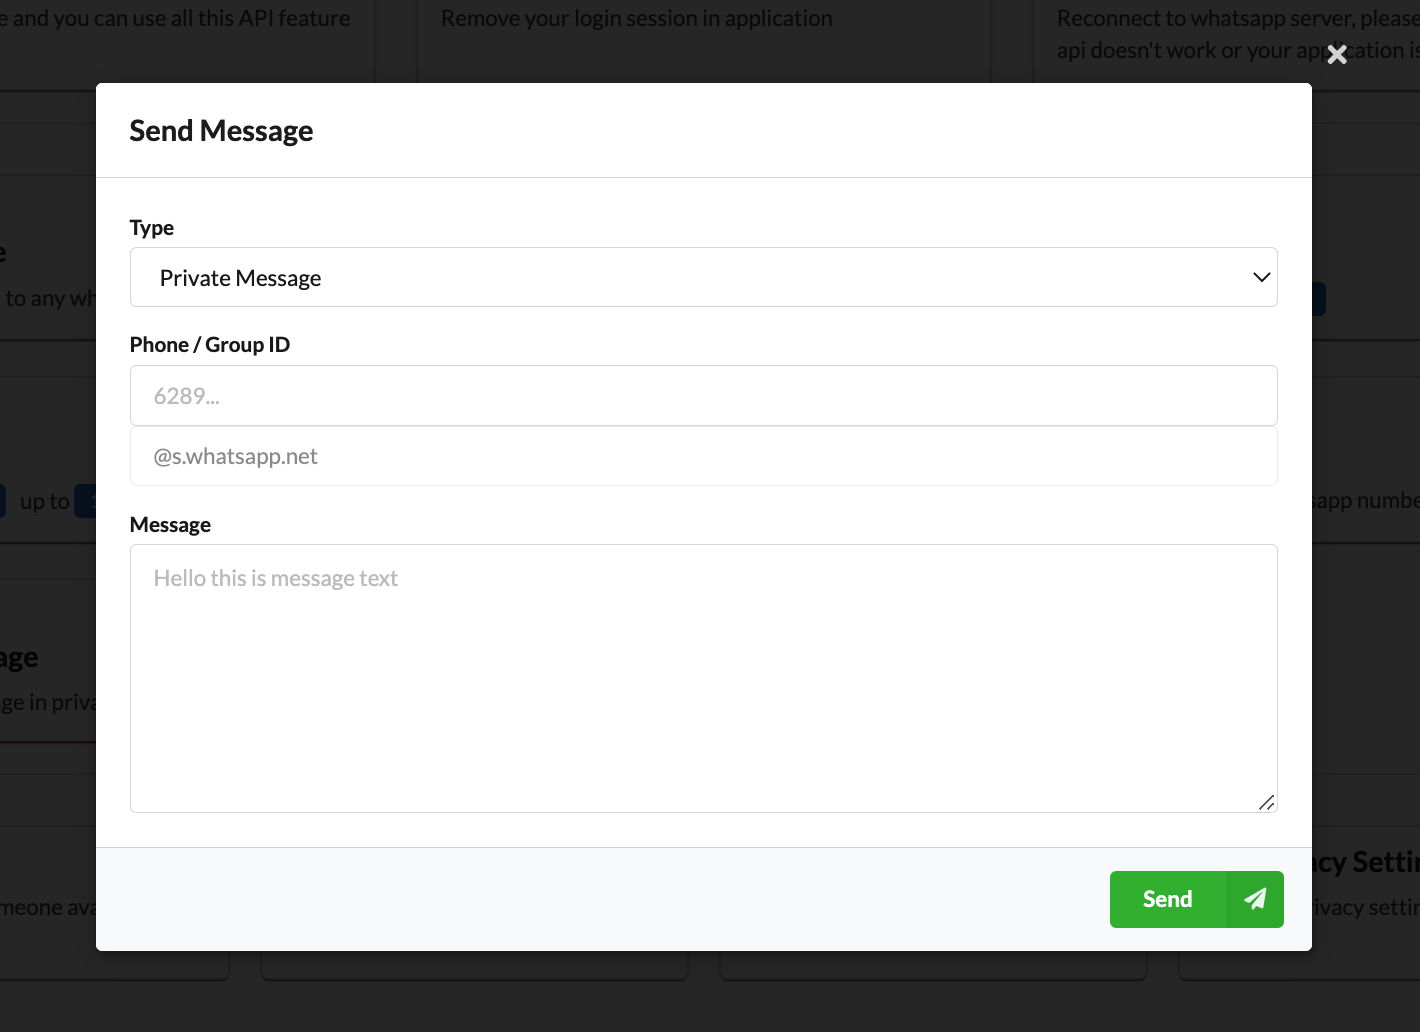Focus the Message text area
Image resolution: width=1420 pixels, height=1032 pixels.
pos(704,678)
